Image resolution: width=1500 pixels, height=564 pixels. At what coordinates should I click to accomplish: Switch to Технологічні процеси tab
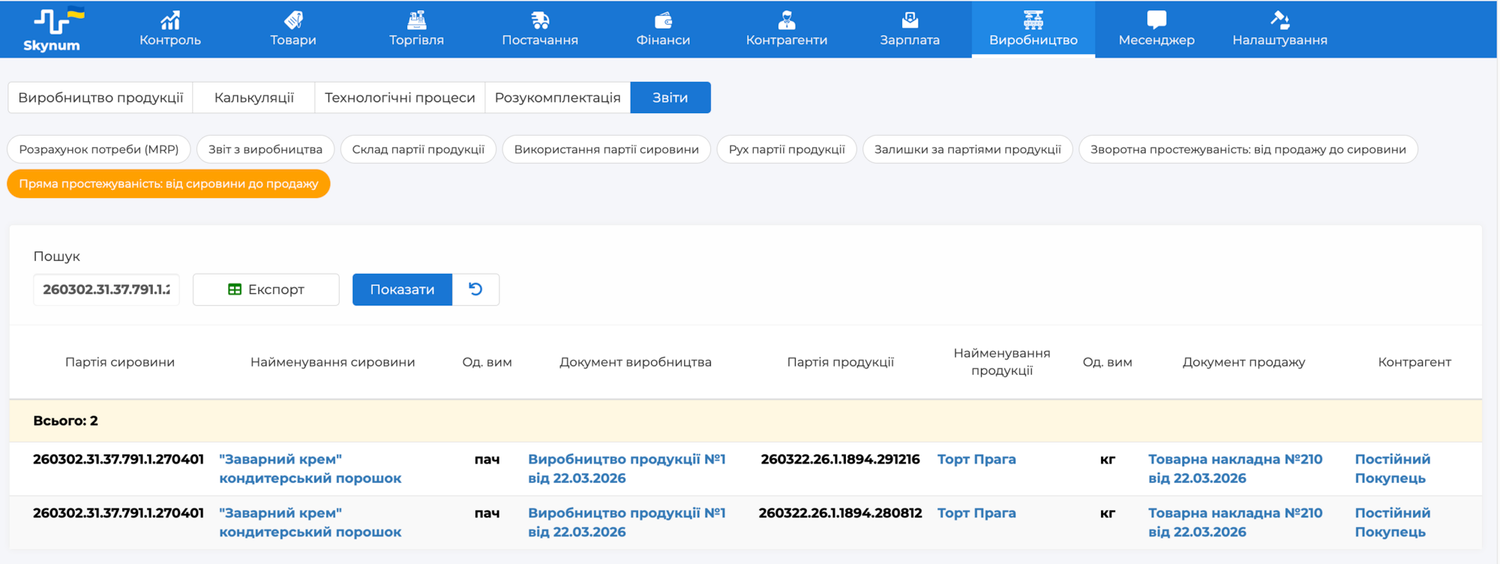tap(400, 98)
